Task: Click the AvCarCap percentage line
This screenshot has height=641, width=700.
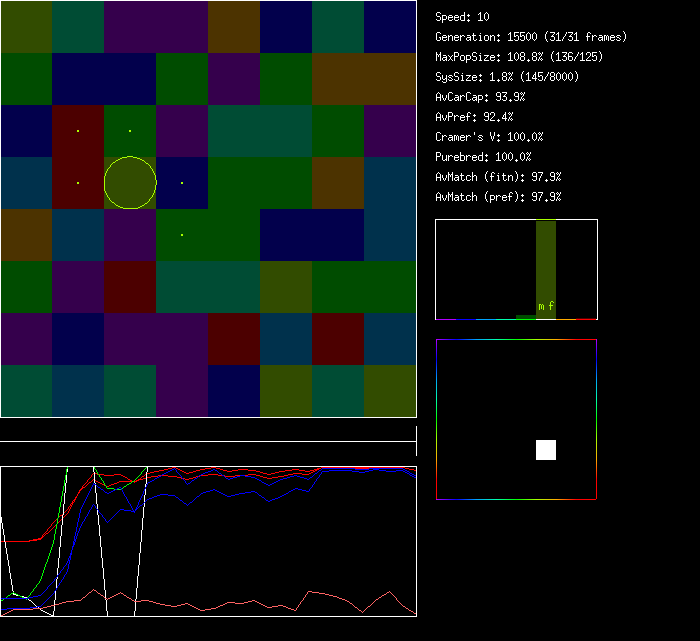Action: [480, 97]
